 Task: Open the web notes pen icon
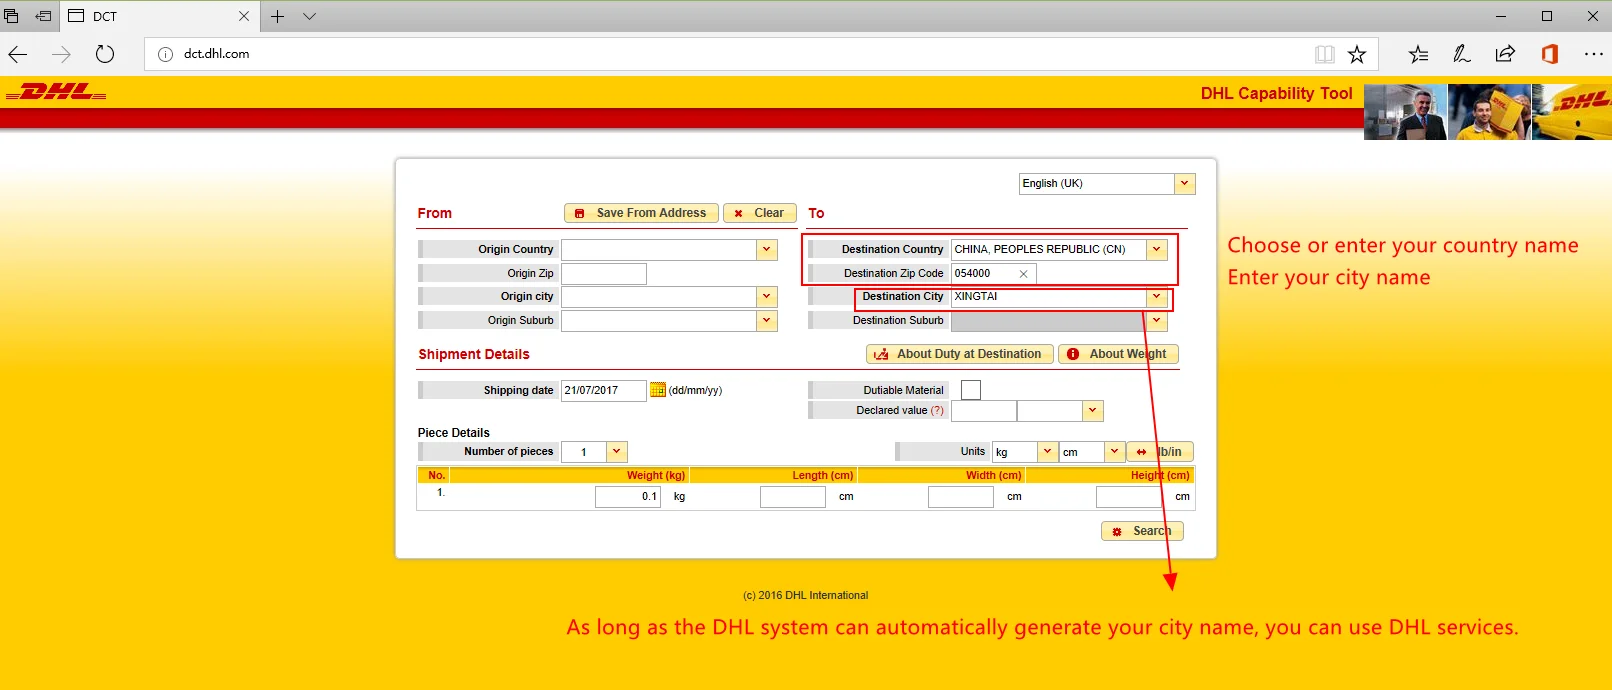pyautogui.click(x=1462, y=54)
